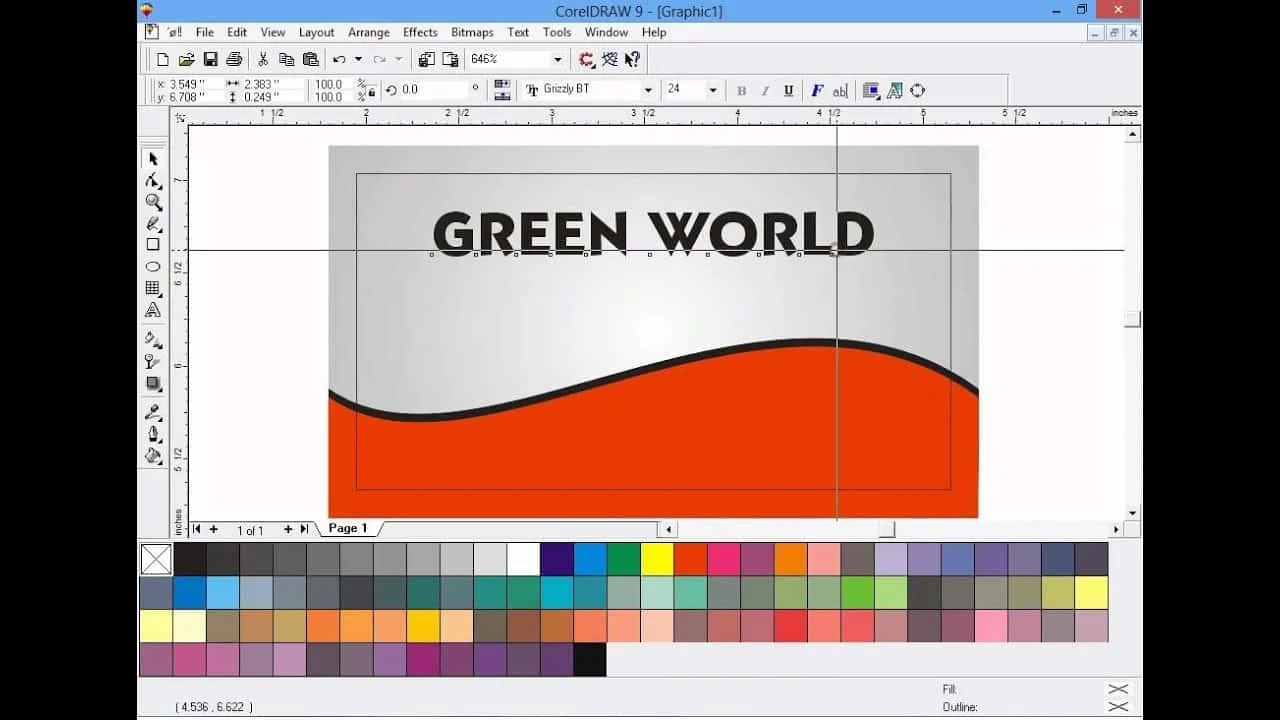This screenshot has height=720, width=1280.
Task: Toggle underline formatting
Action: point(789,90)
